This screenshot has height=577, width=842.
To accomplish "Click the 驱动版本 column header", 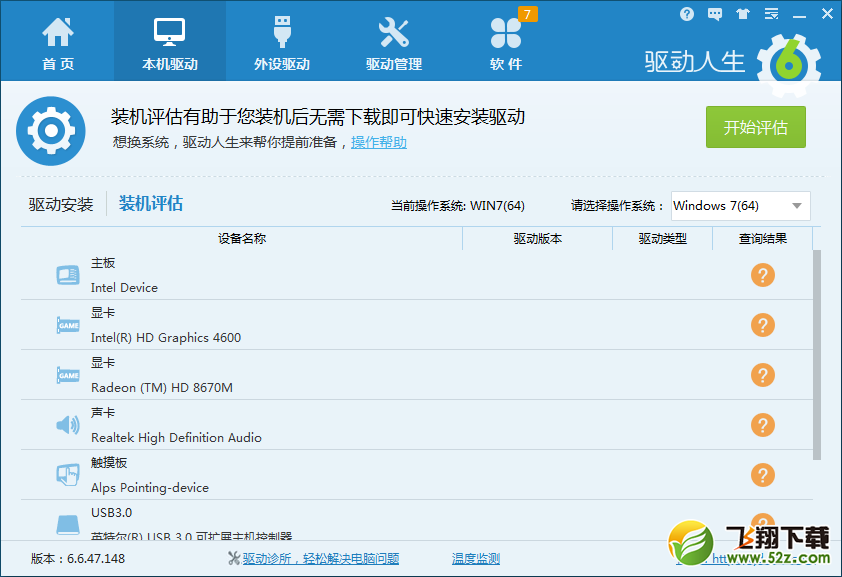I will [538, 238].
